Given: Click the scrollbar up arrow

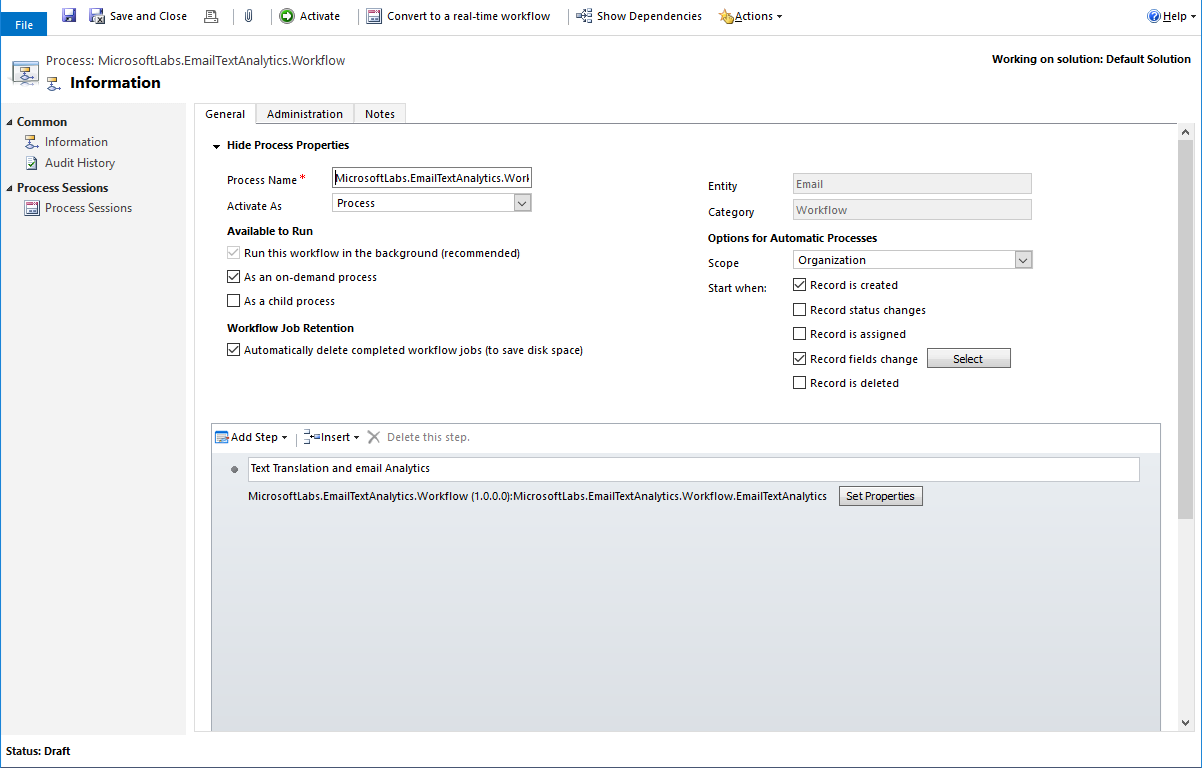Looking at the screenshot, I should coord(1185,132).
